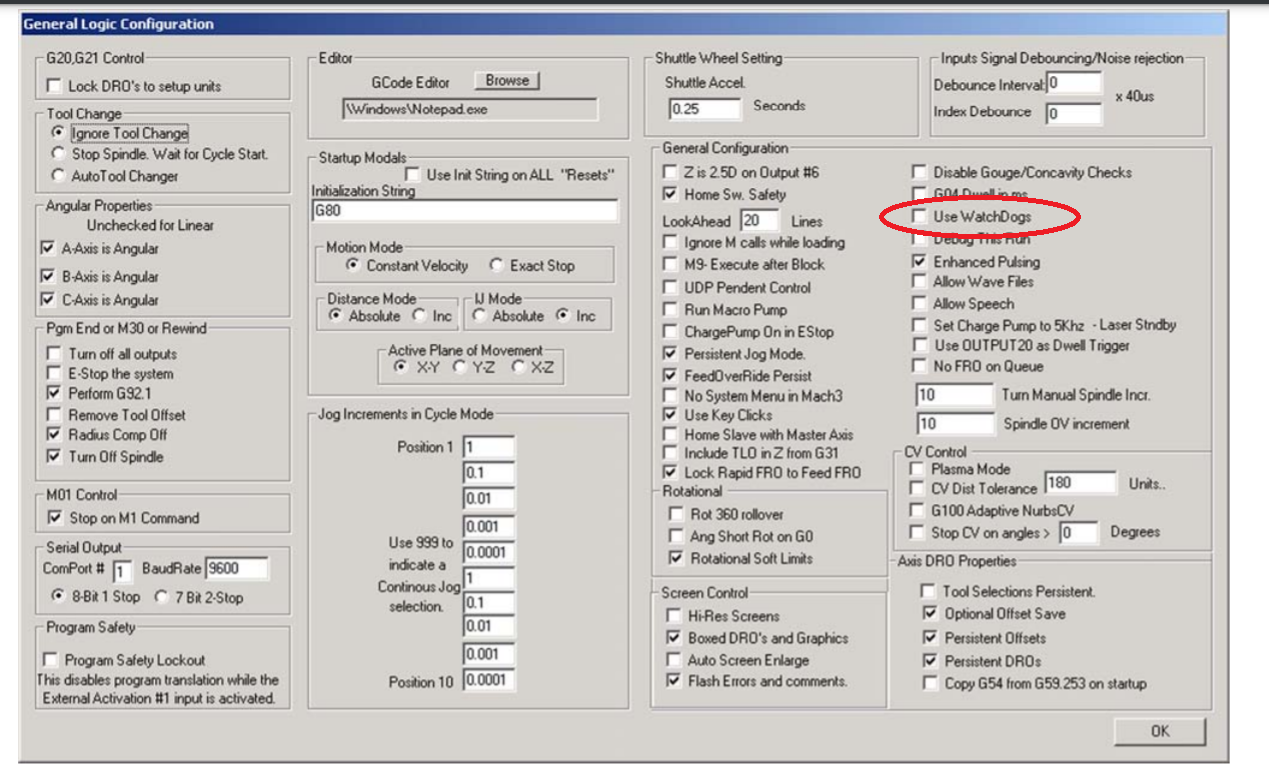Uncheck A-Axis is Angular
This screenshot has height=781, width=1269.
48,249
